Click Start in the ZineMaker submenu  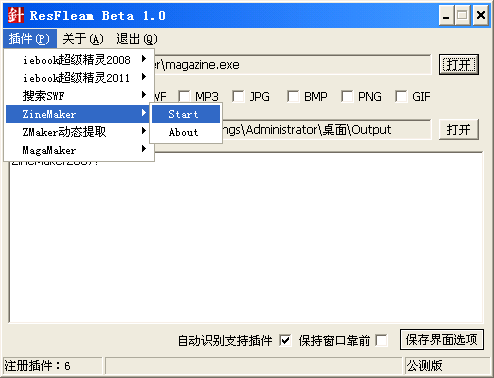(186, 114)
